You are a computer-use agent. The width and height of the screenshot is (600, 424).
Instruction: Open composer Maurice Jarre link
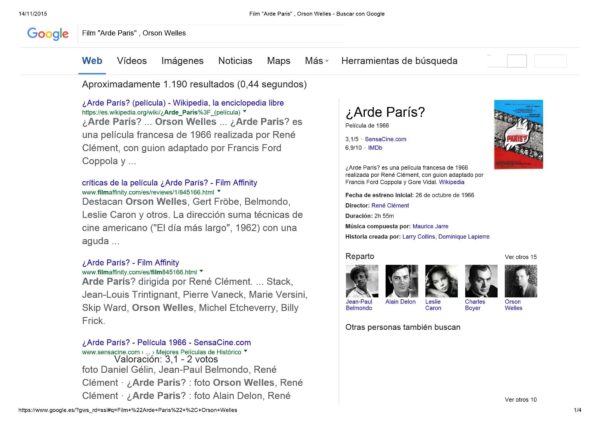tap(430, 226)
